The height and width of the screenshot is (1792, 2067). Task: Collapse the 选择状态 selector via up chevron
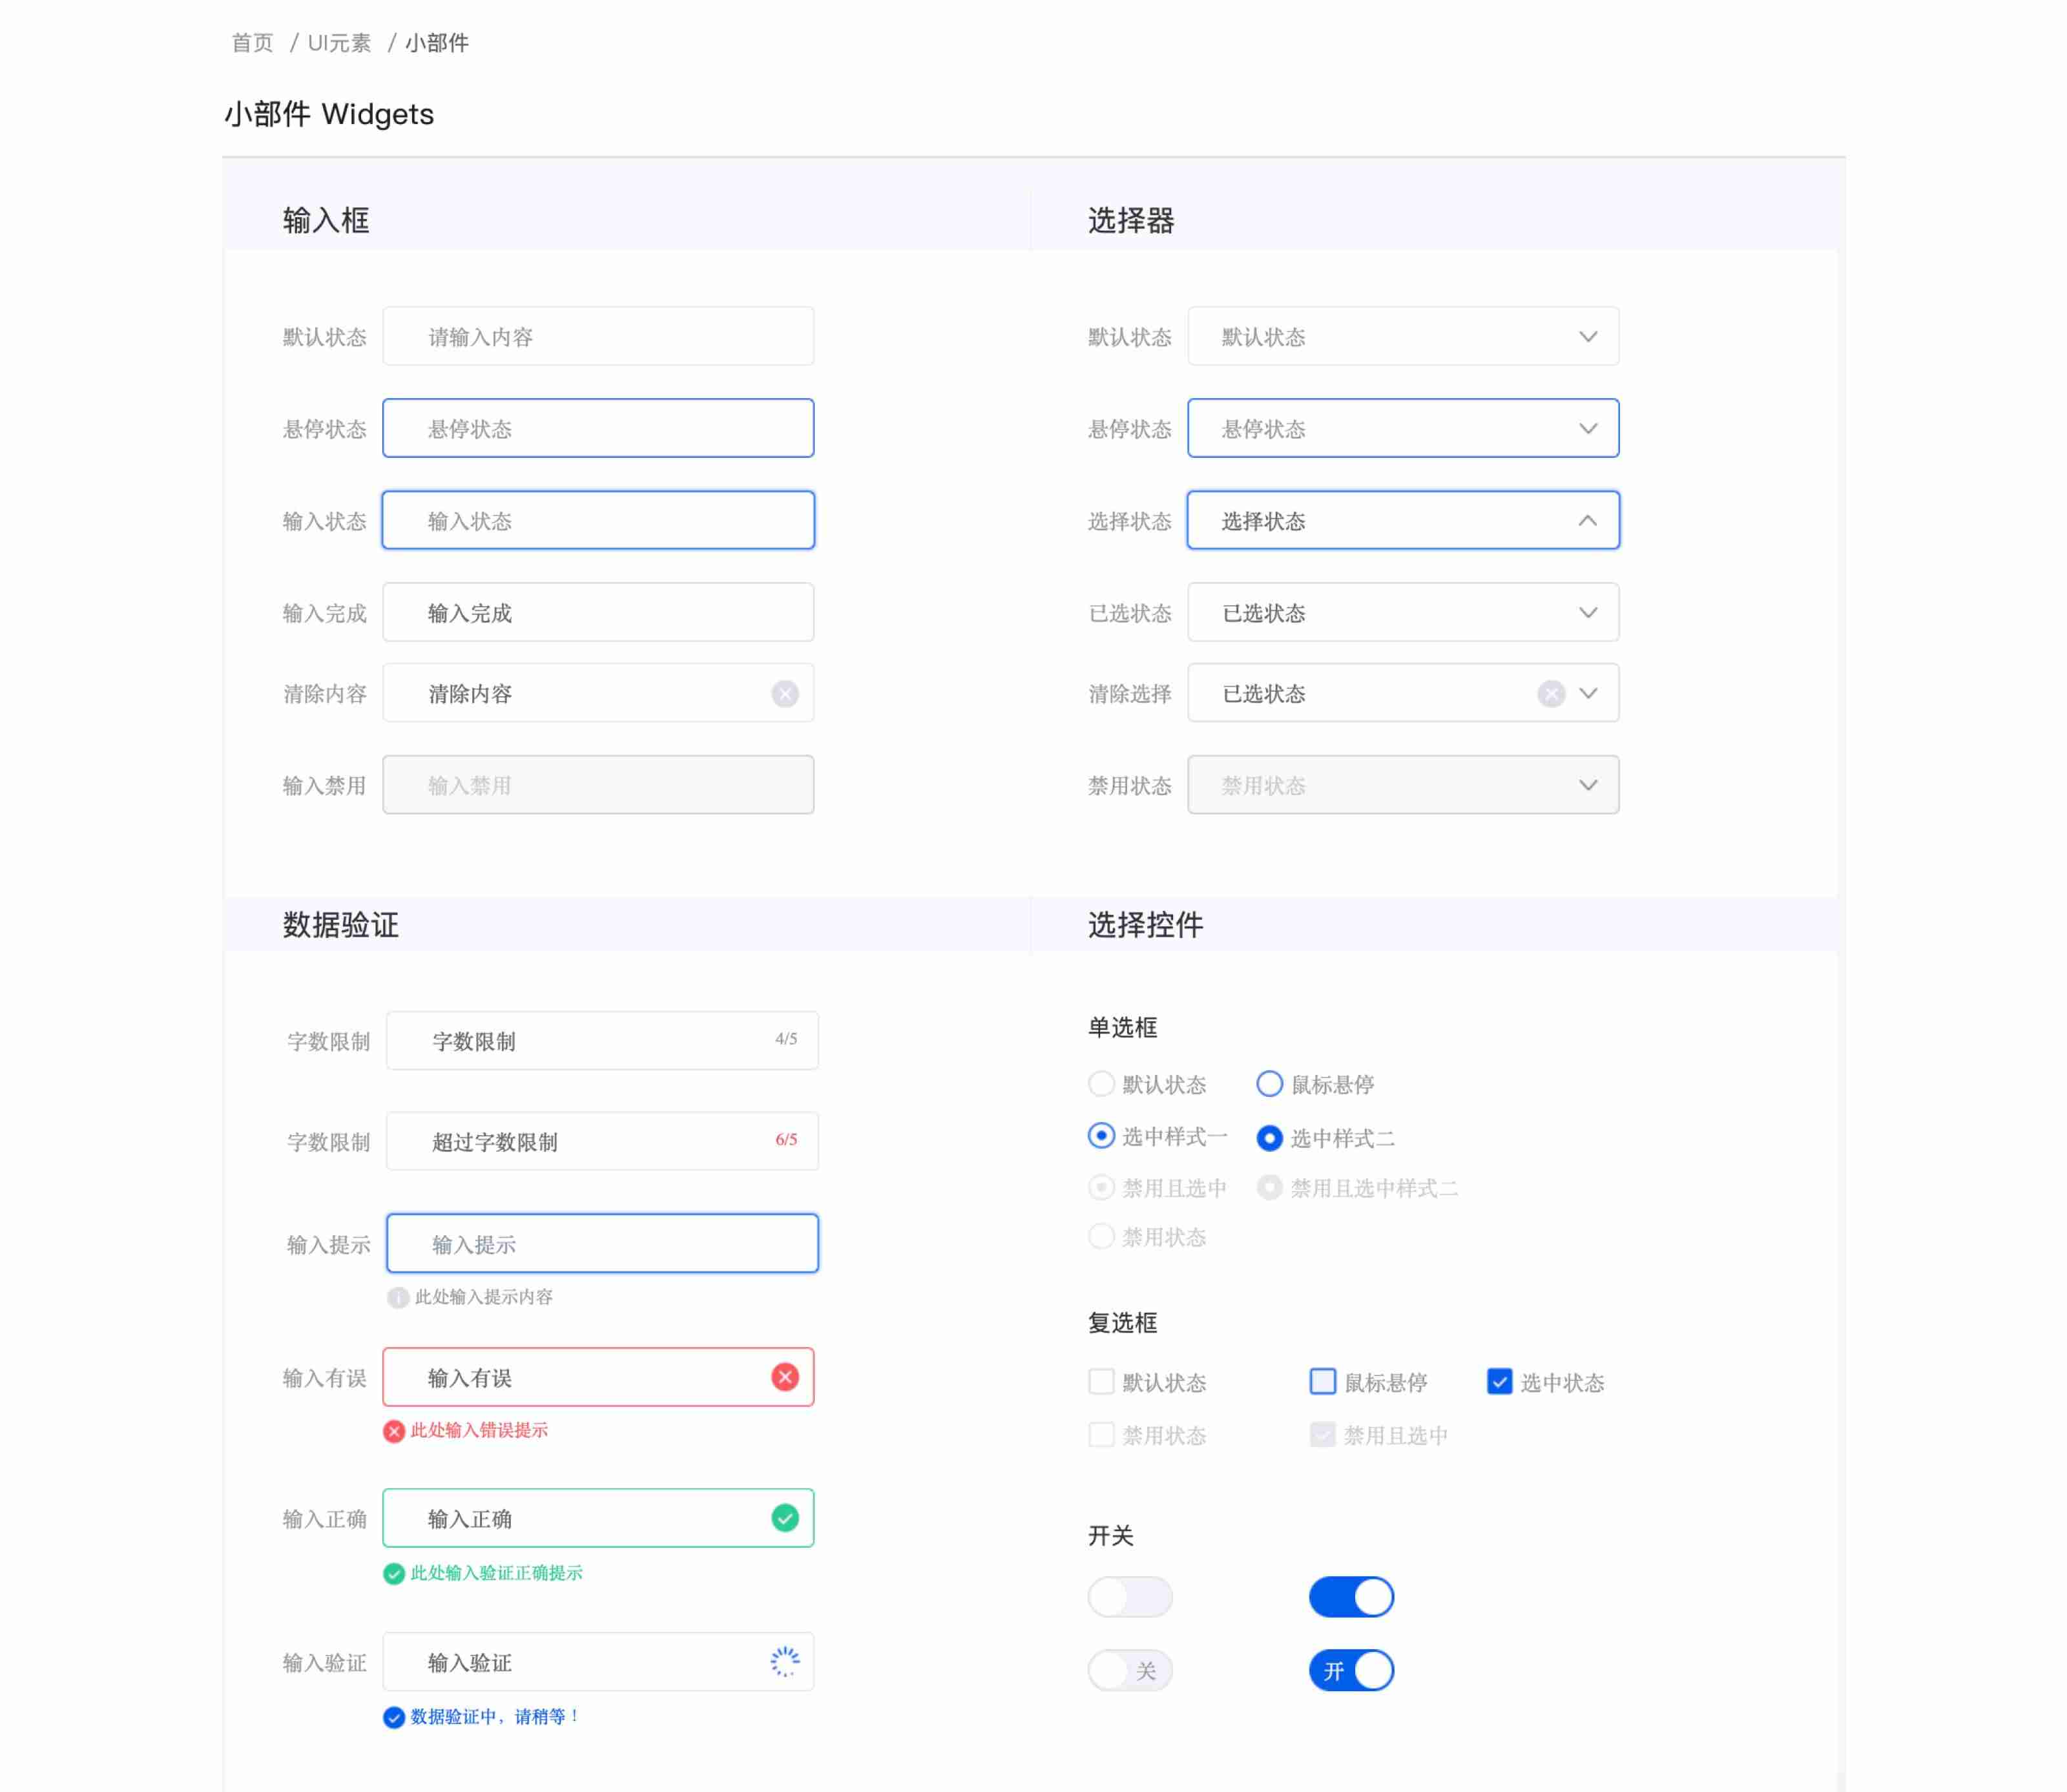(x=1587, y=520)
